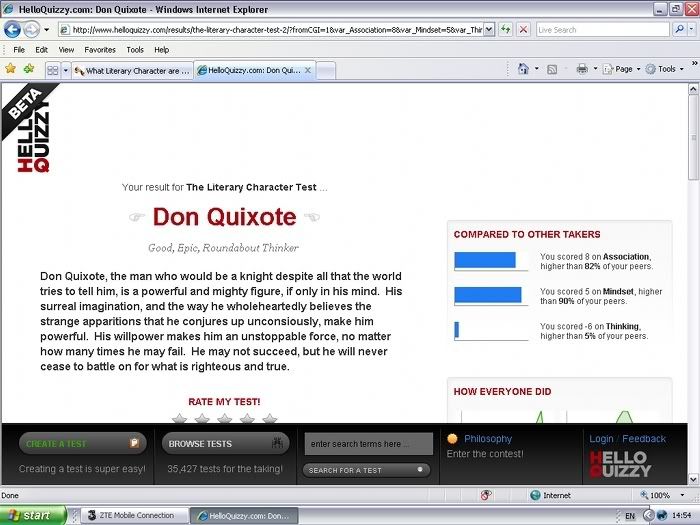
Task: Open the Page toolbar menu
Action: point(621,69)
